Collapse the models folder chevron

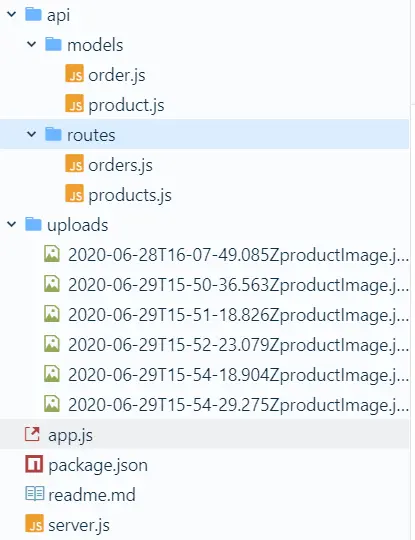tap(32, 44)
